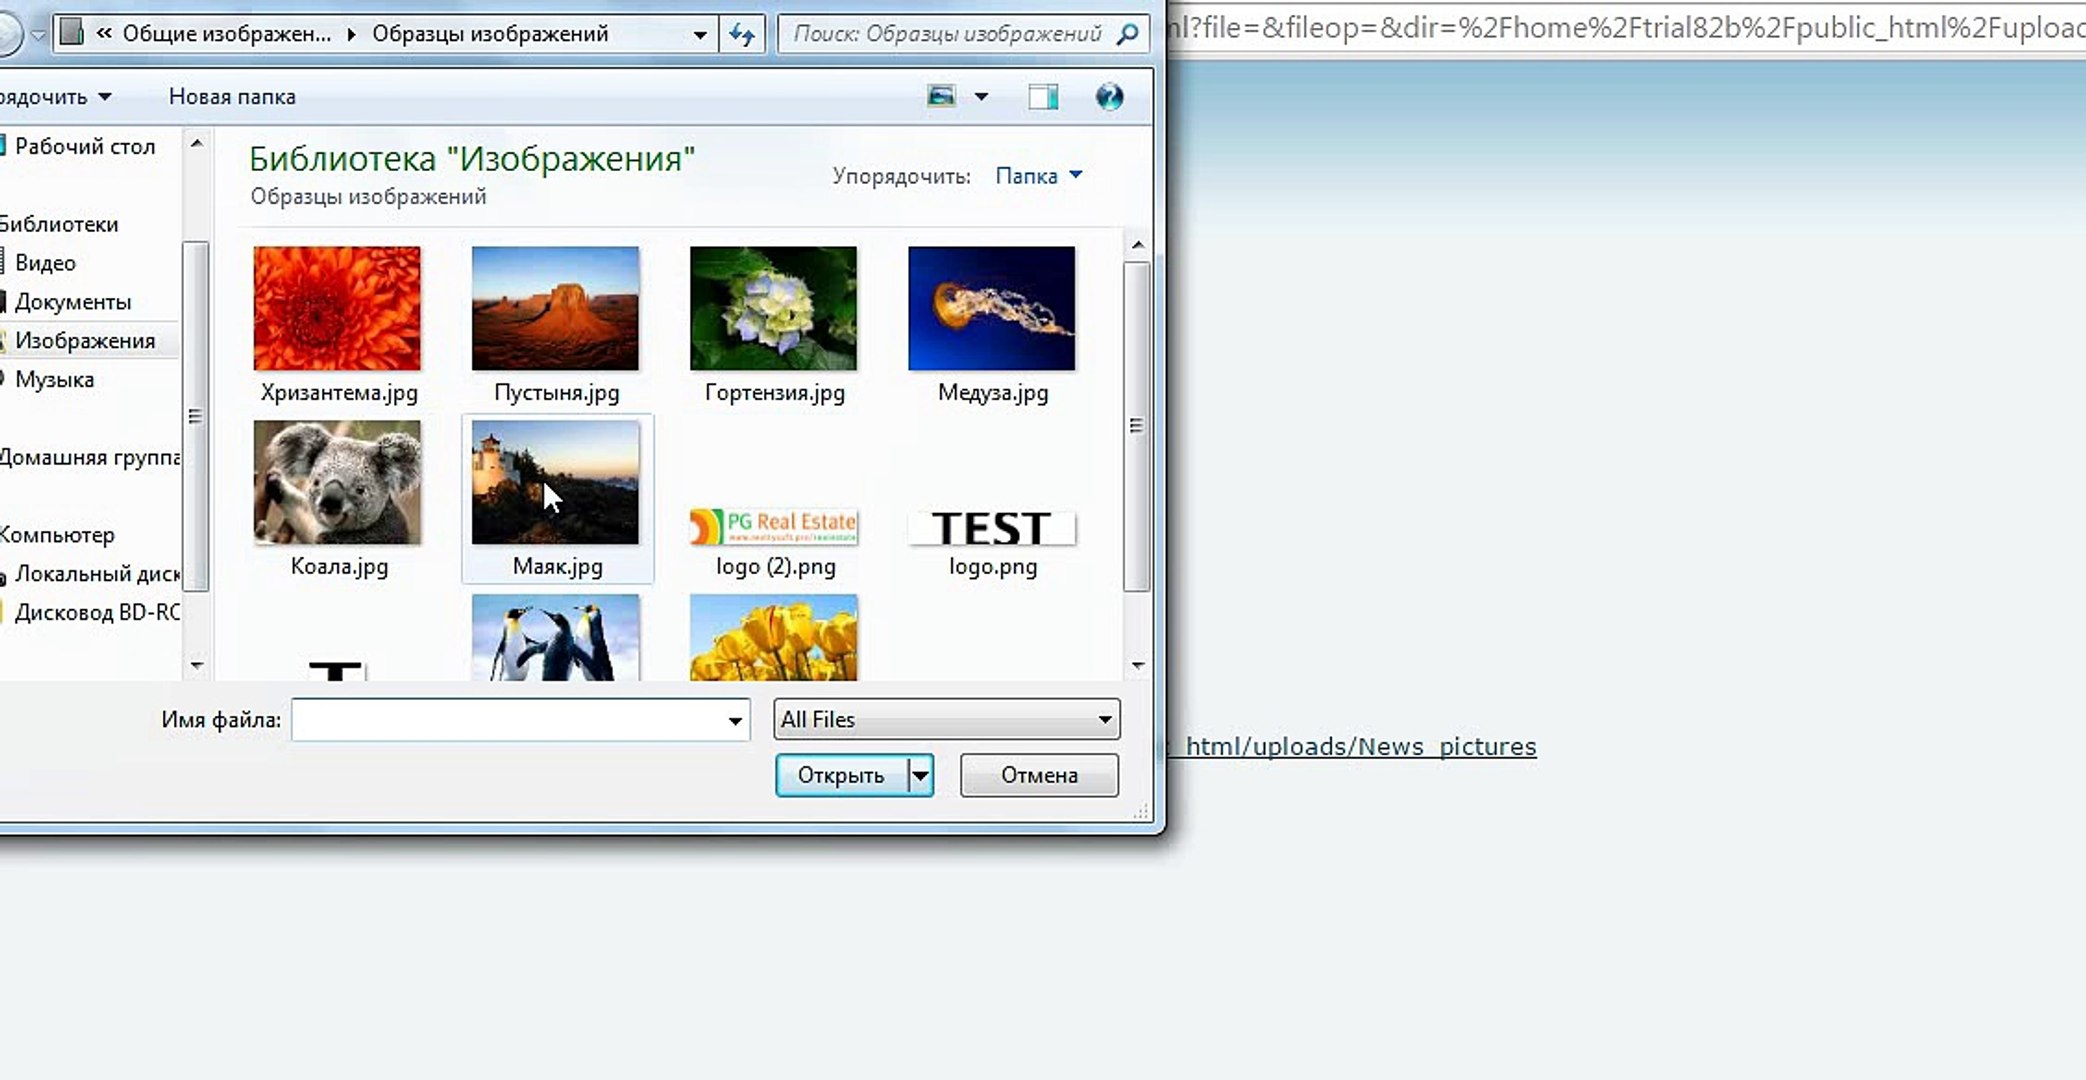
Task: Click the change view icon
Action: pyautogui.click(x=941, y=97)
